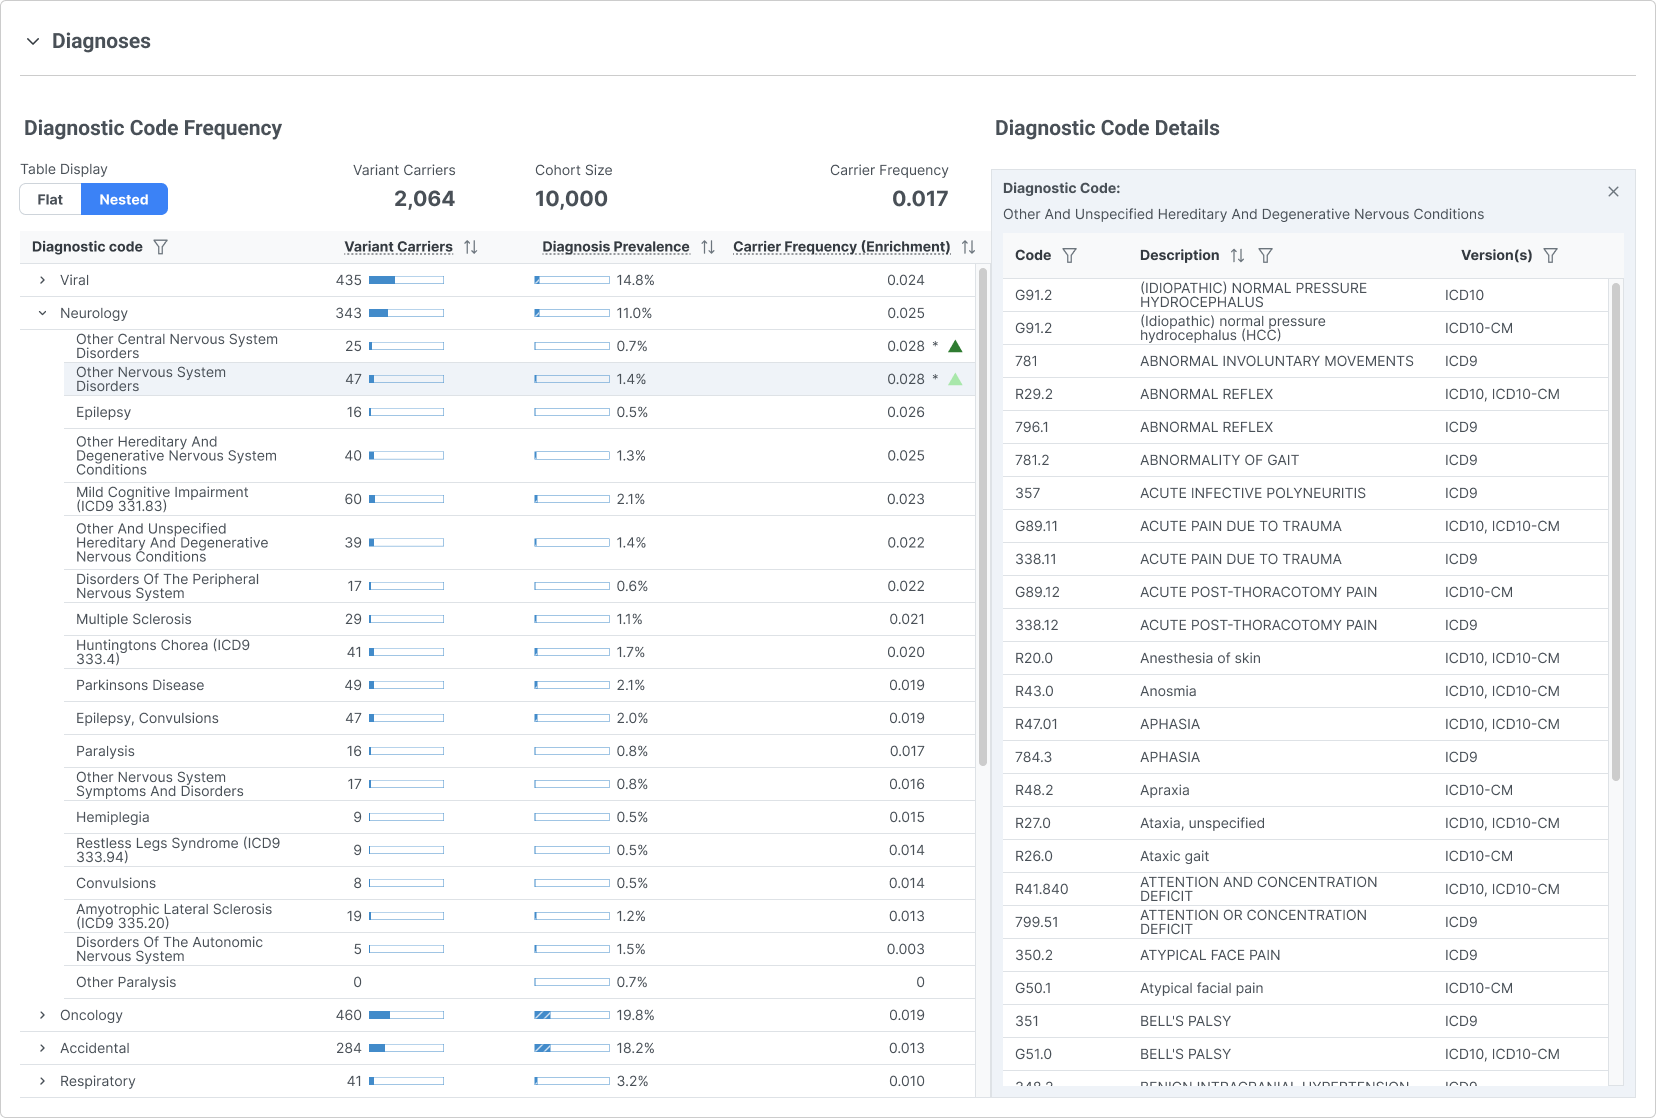Click code R29.2 cell

pos(1034,394)
